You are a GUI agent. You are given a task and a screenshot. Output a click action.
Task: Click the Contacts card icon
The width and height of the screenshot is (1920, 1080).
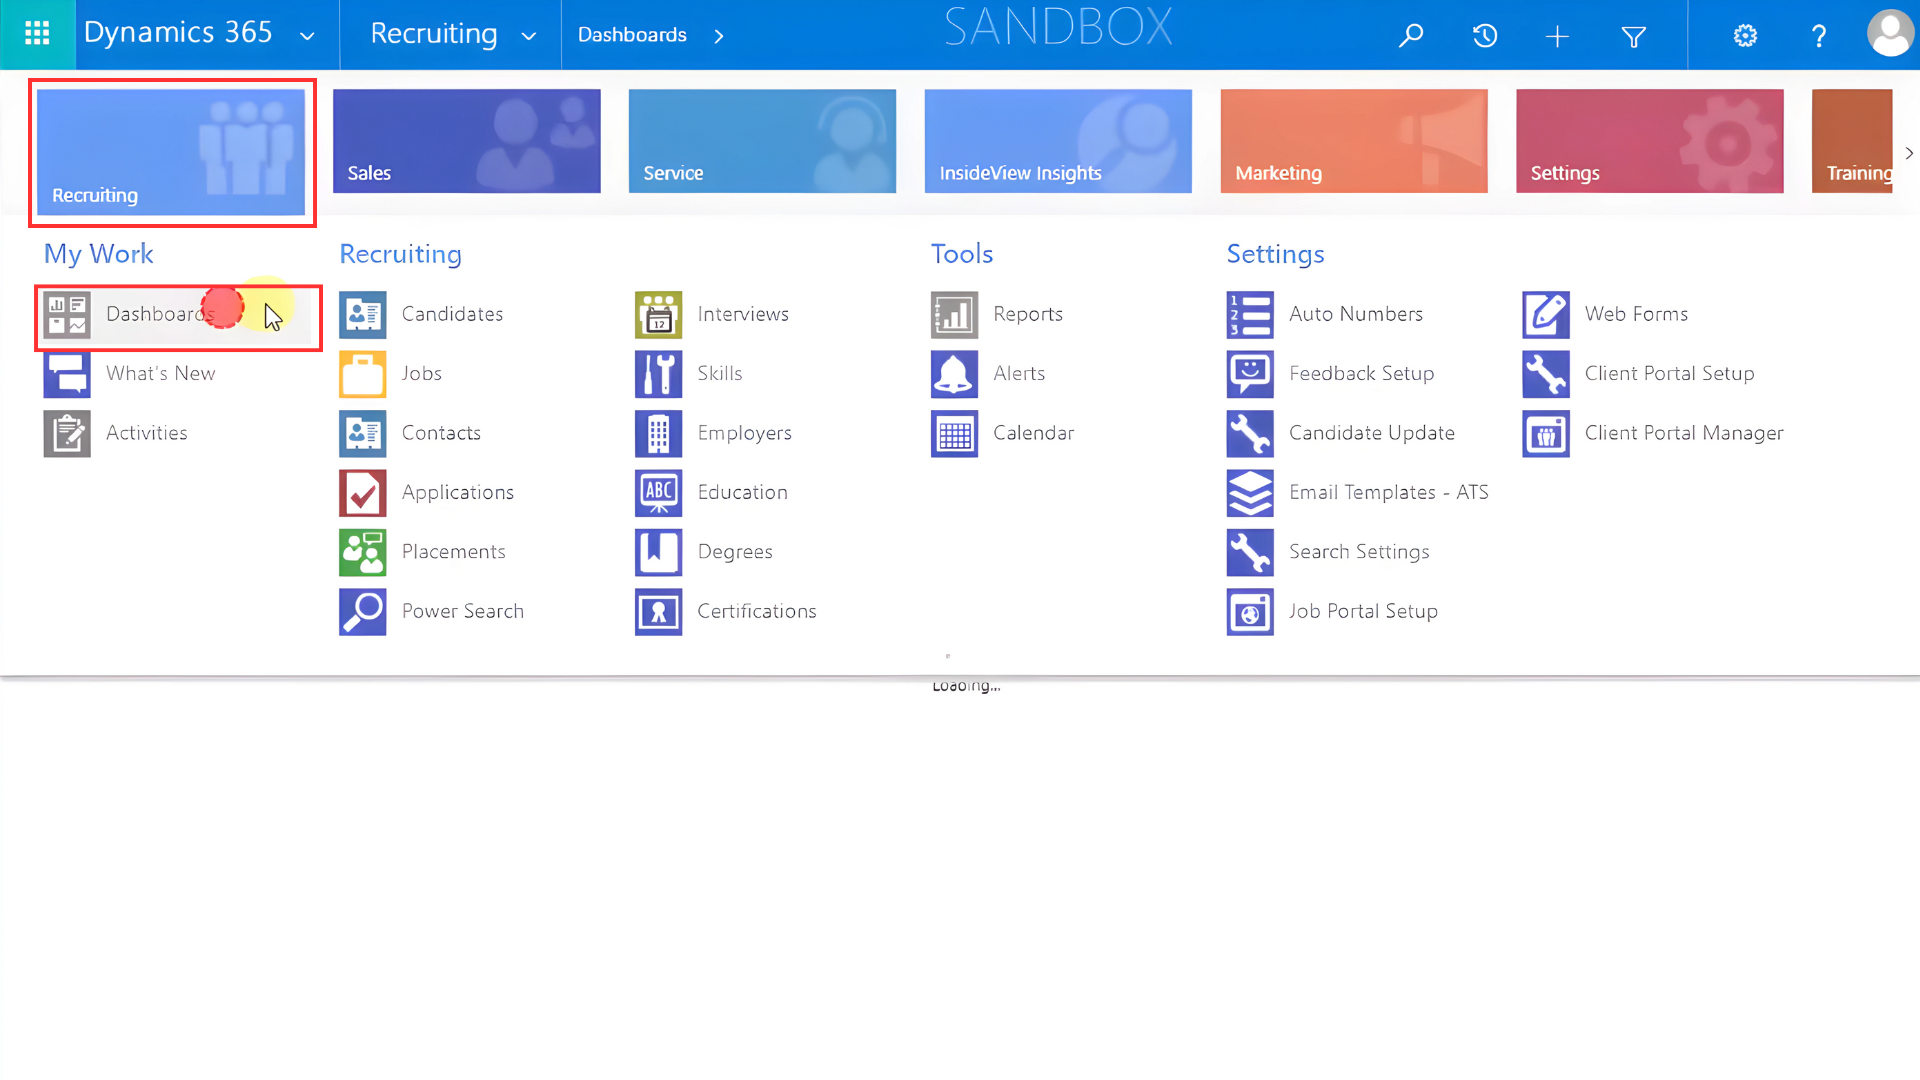pyautogui.click(x=363, y=433)
